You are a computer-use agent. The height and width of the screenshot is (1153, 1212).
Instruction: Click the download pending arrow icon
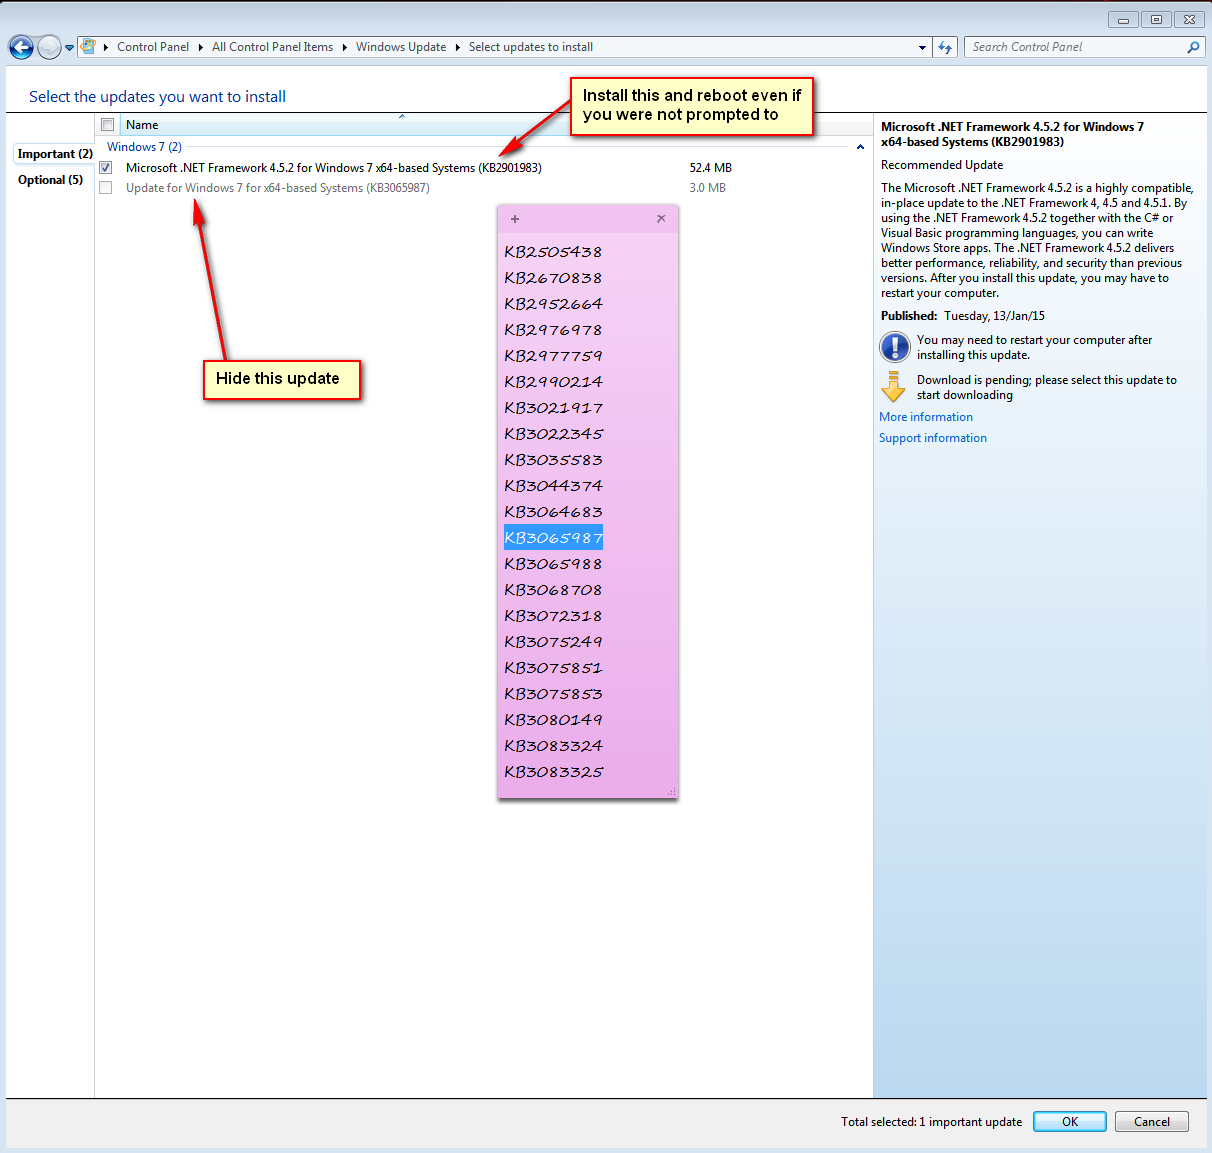click(893, 387)
